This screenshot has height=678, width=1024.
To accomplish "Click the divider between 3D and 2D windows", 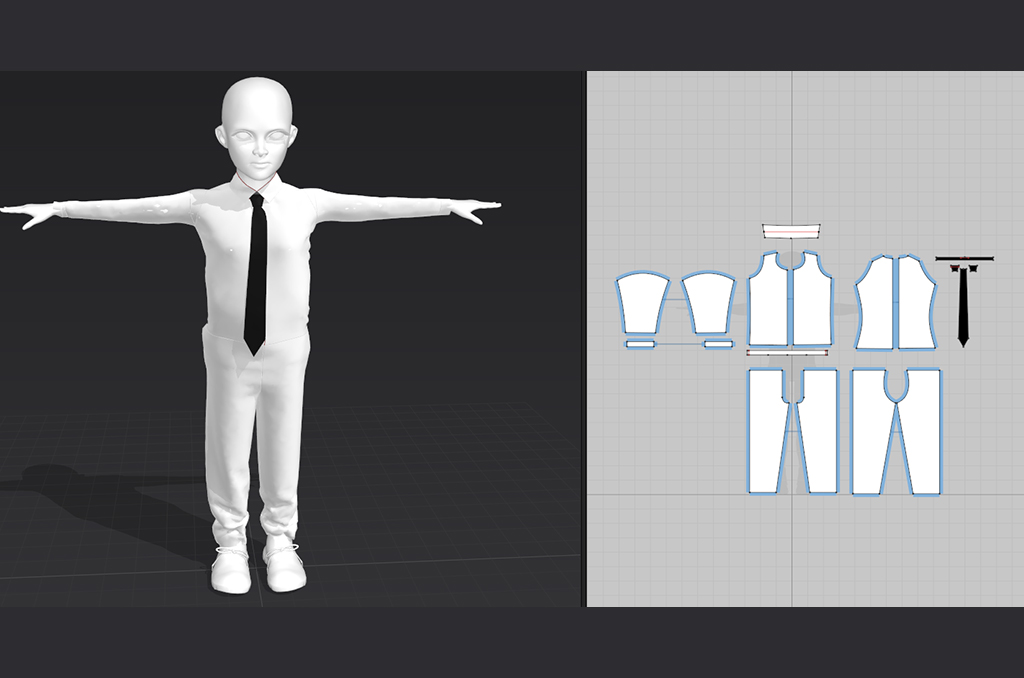I will [583, 340].
